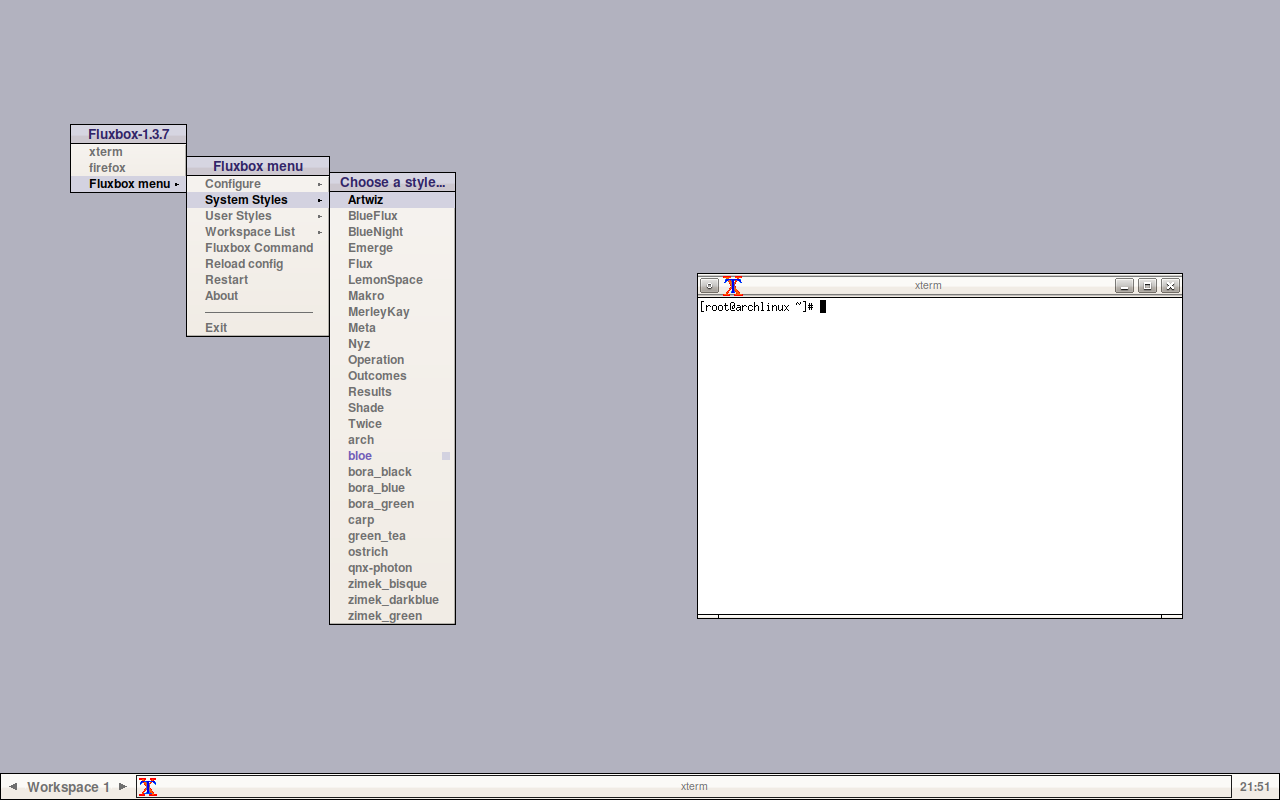Click the xterm icon in window titlebar
The width and height of the screenshot is (1280, 800).
coord(733,285)
